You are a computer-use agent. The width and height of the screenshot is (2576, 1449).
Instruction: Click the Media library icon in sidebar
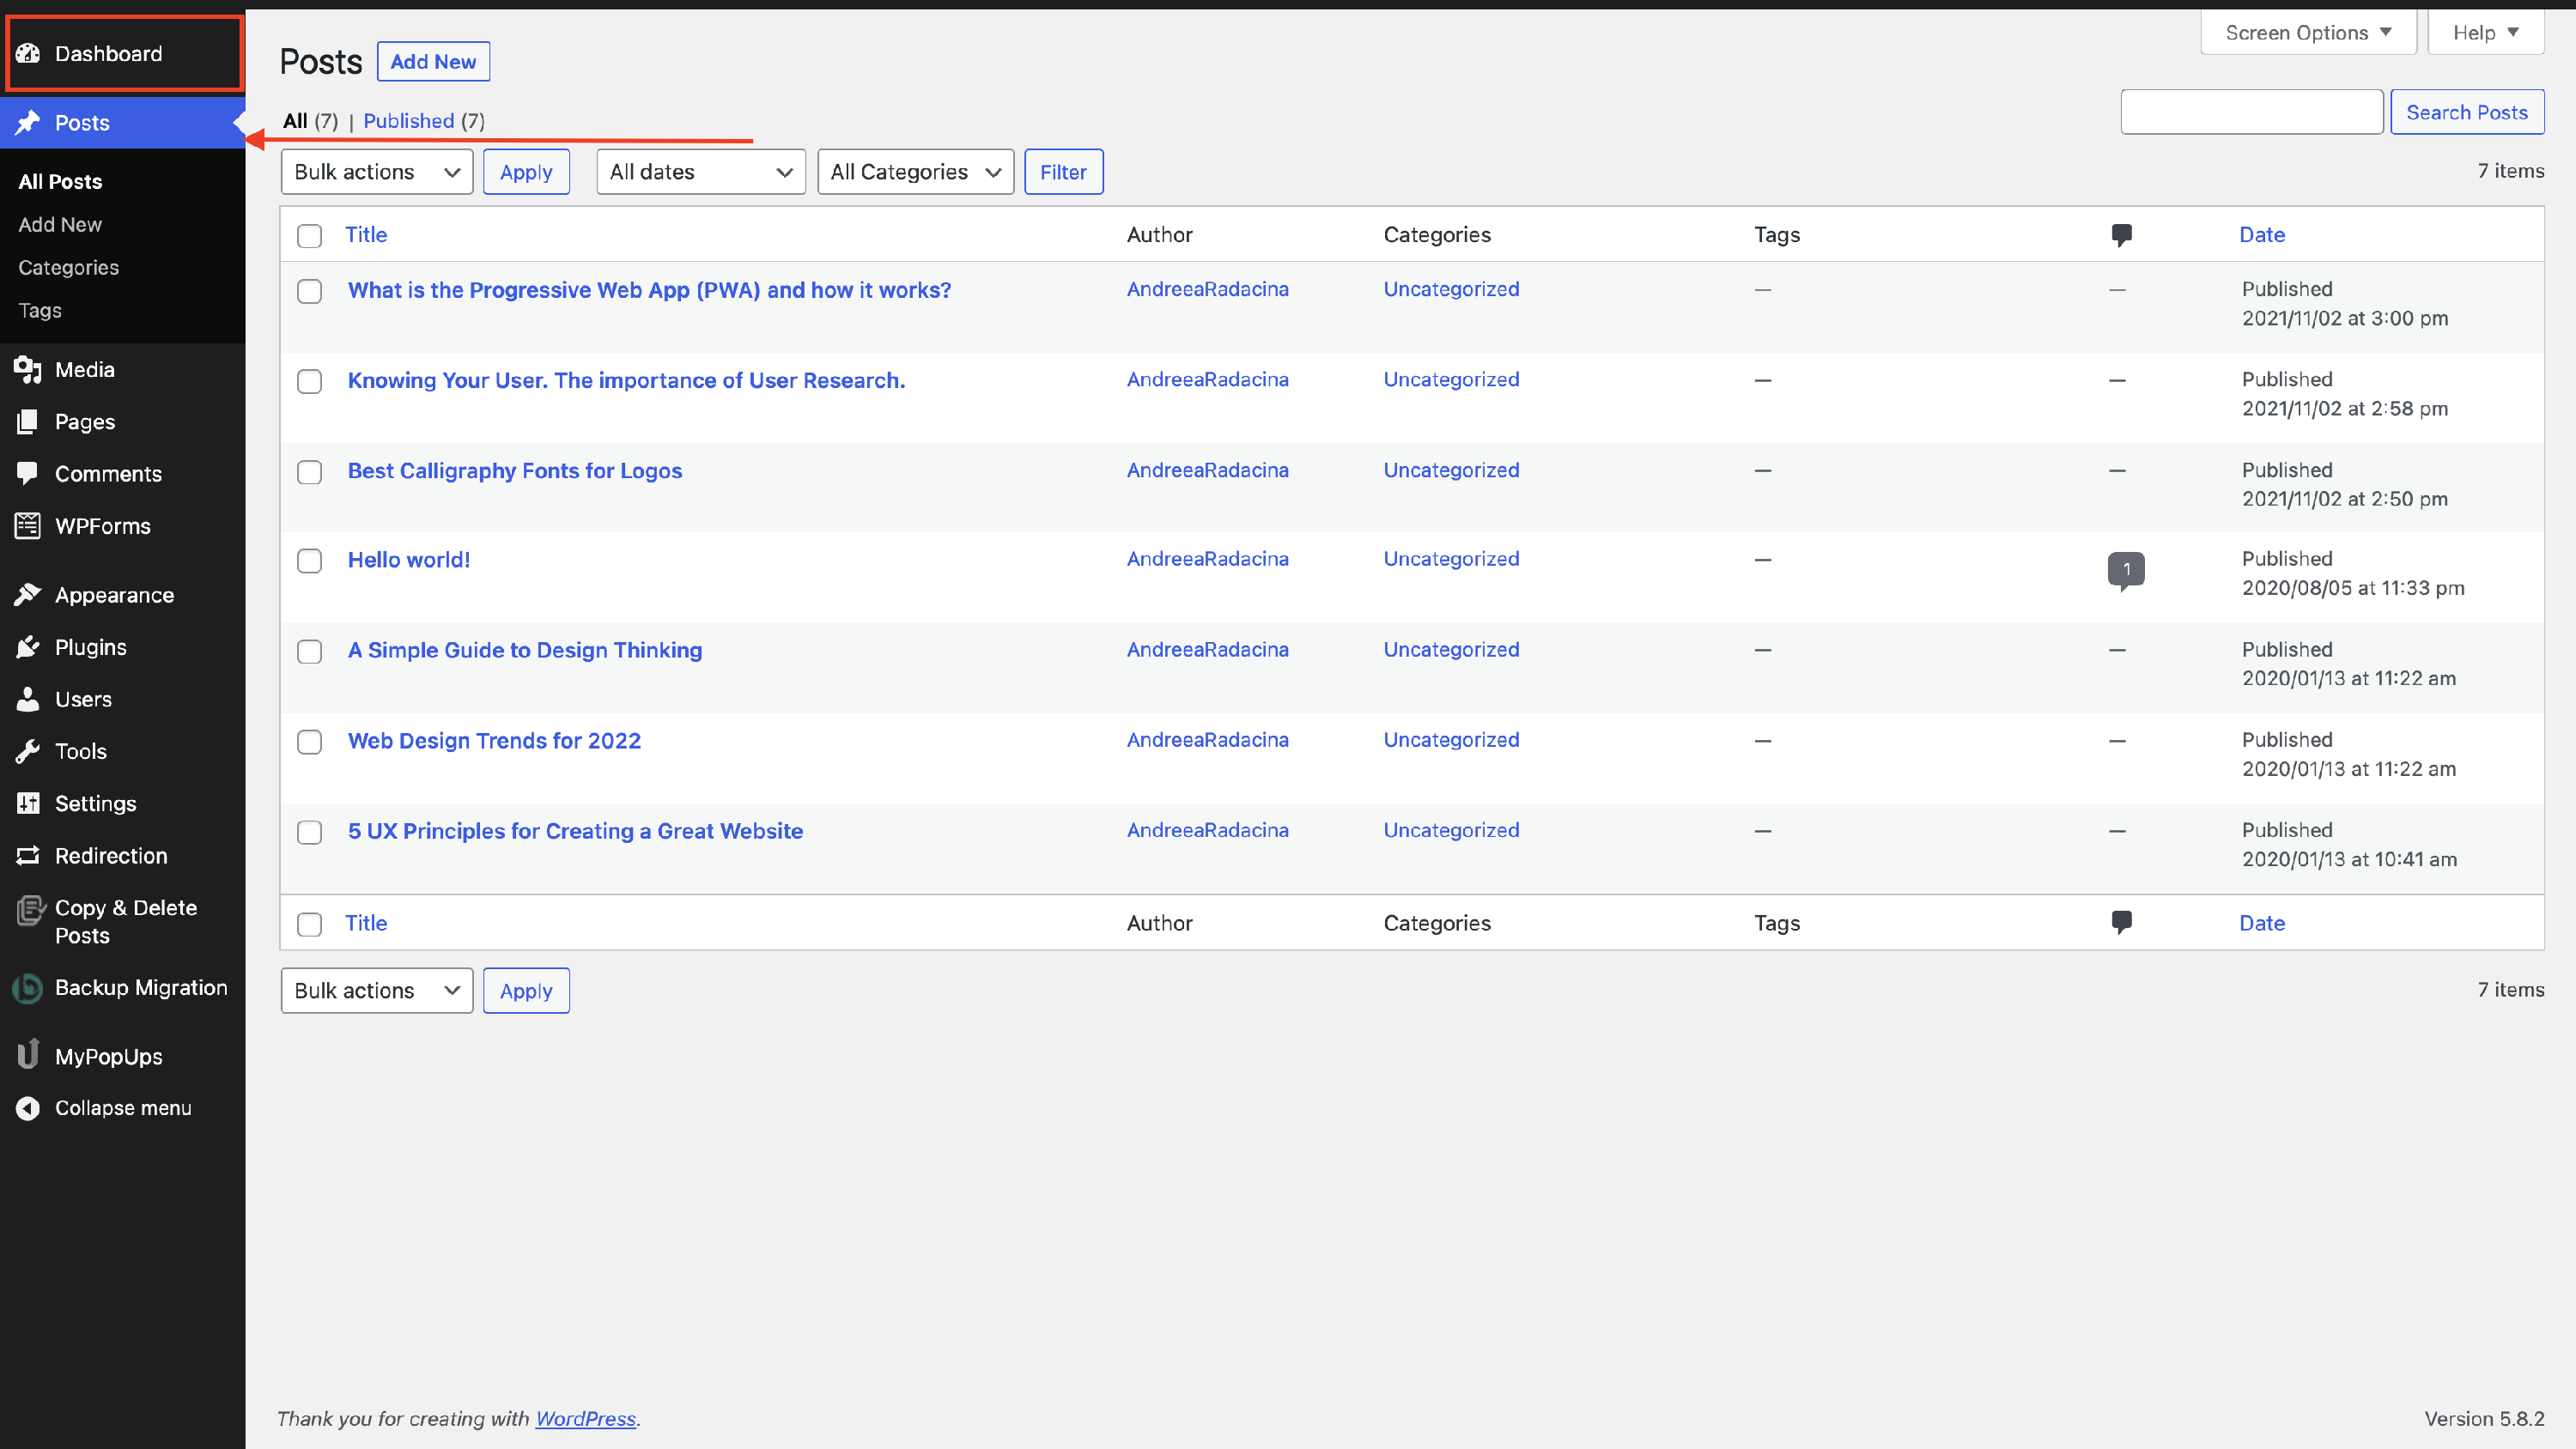coord(28,370)
